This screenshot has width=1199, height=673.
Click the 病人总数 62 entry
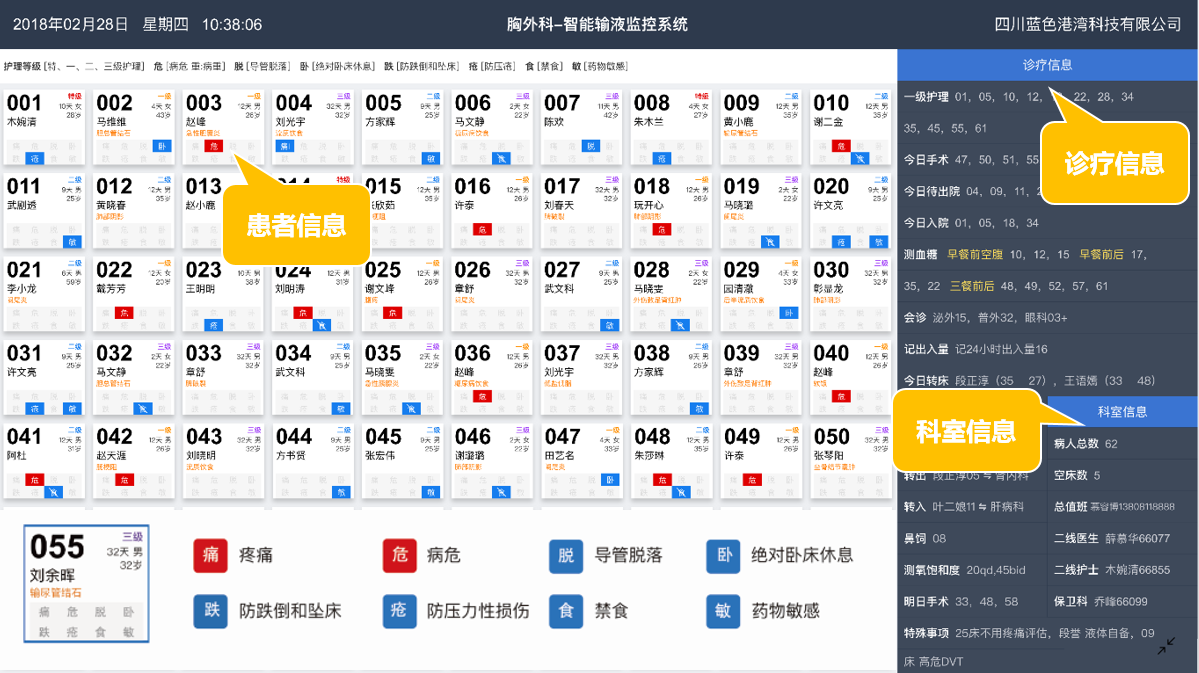[1122, 444]
